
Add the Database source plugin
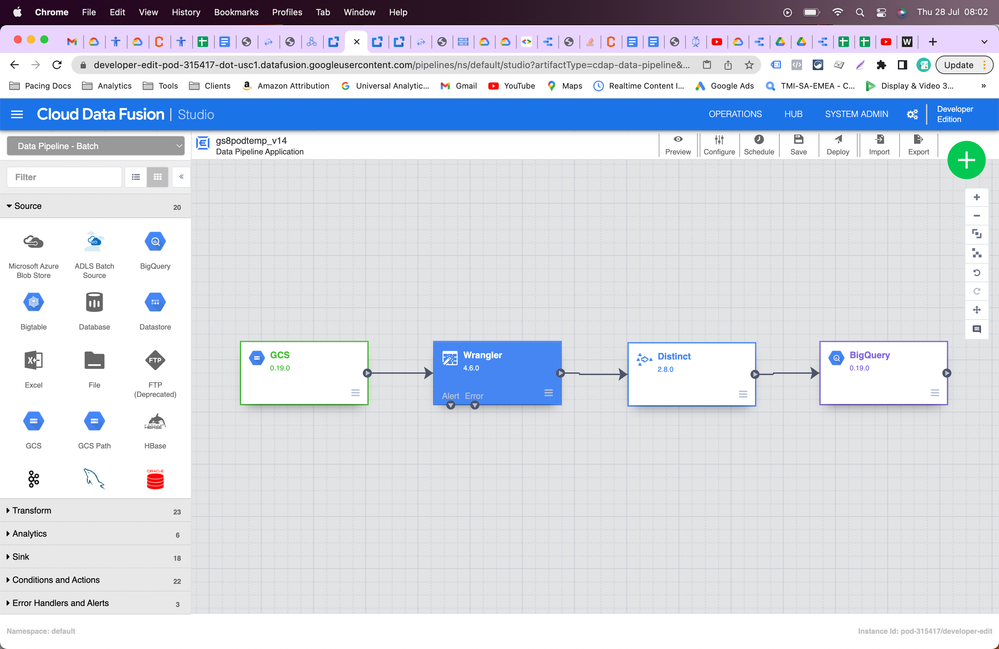point(94,311)
